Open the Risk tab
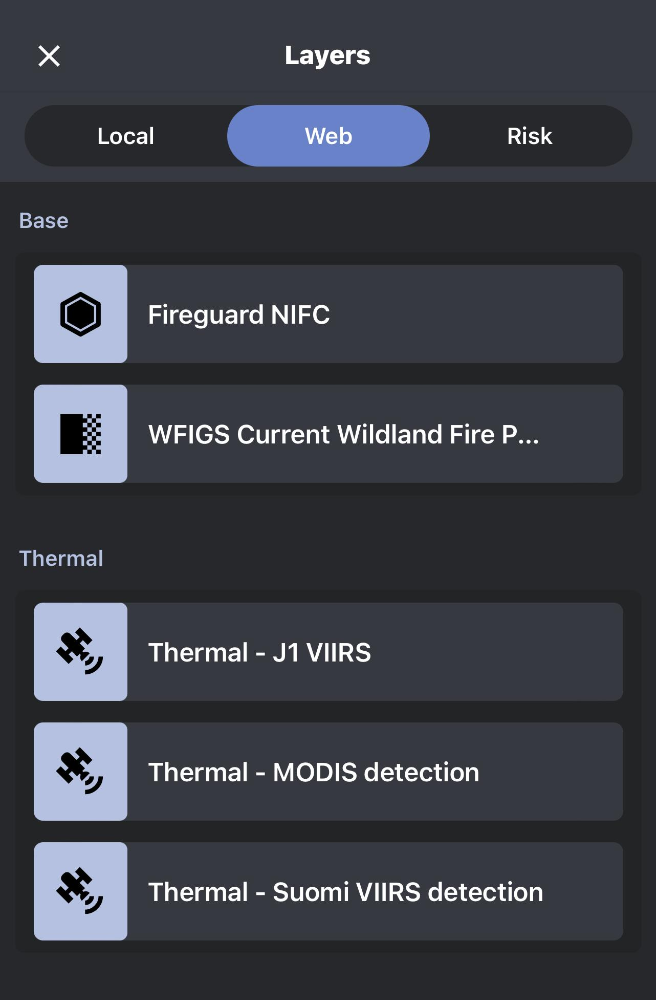656x1000 pixels. (529, 136)
